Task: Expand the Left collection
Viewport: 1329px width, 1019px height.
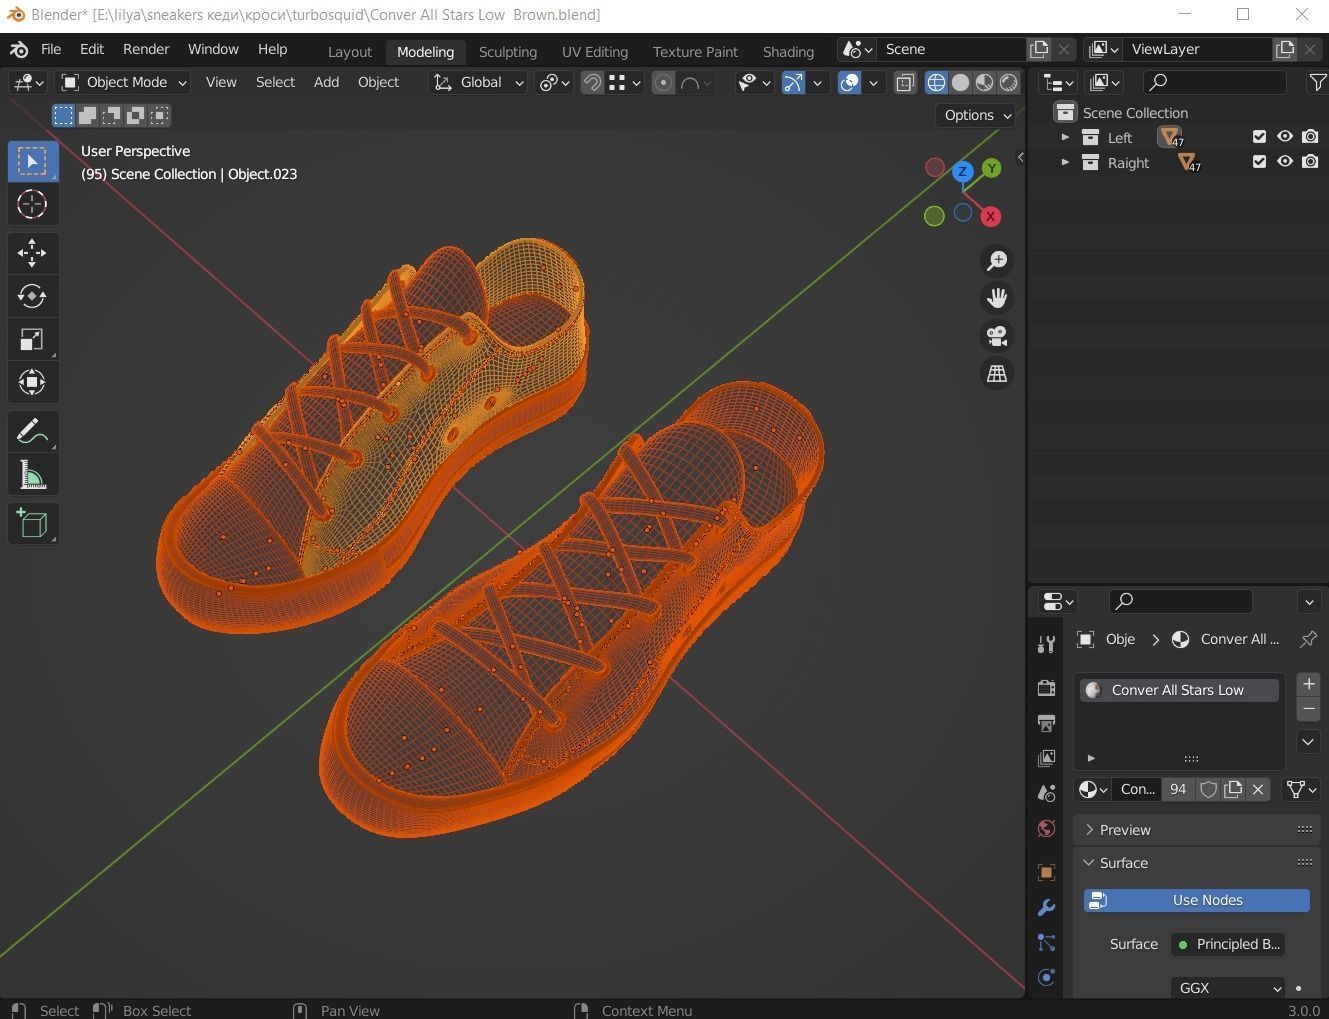Action: pos(1065,137)
